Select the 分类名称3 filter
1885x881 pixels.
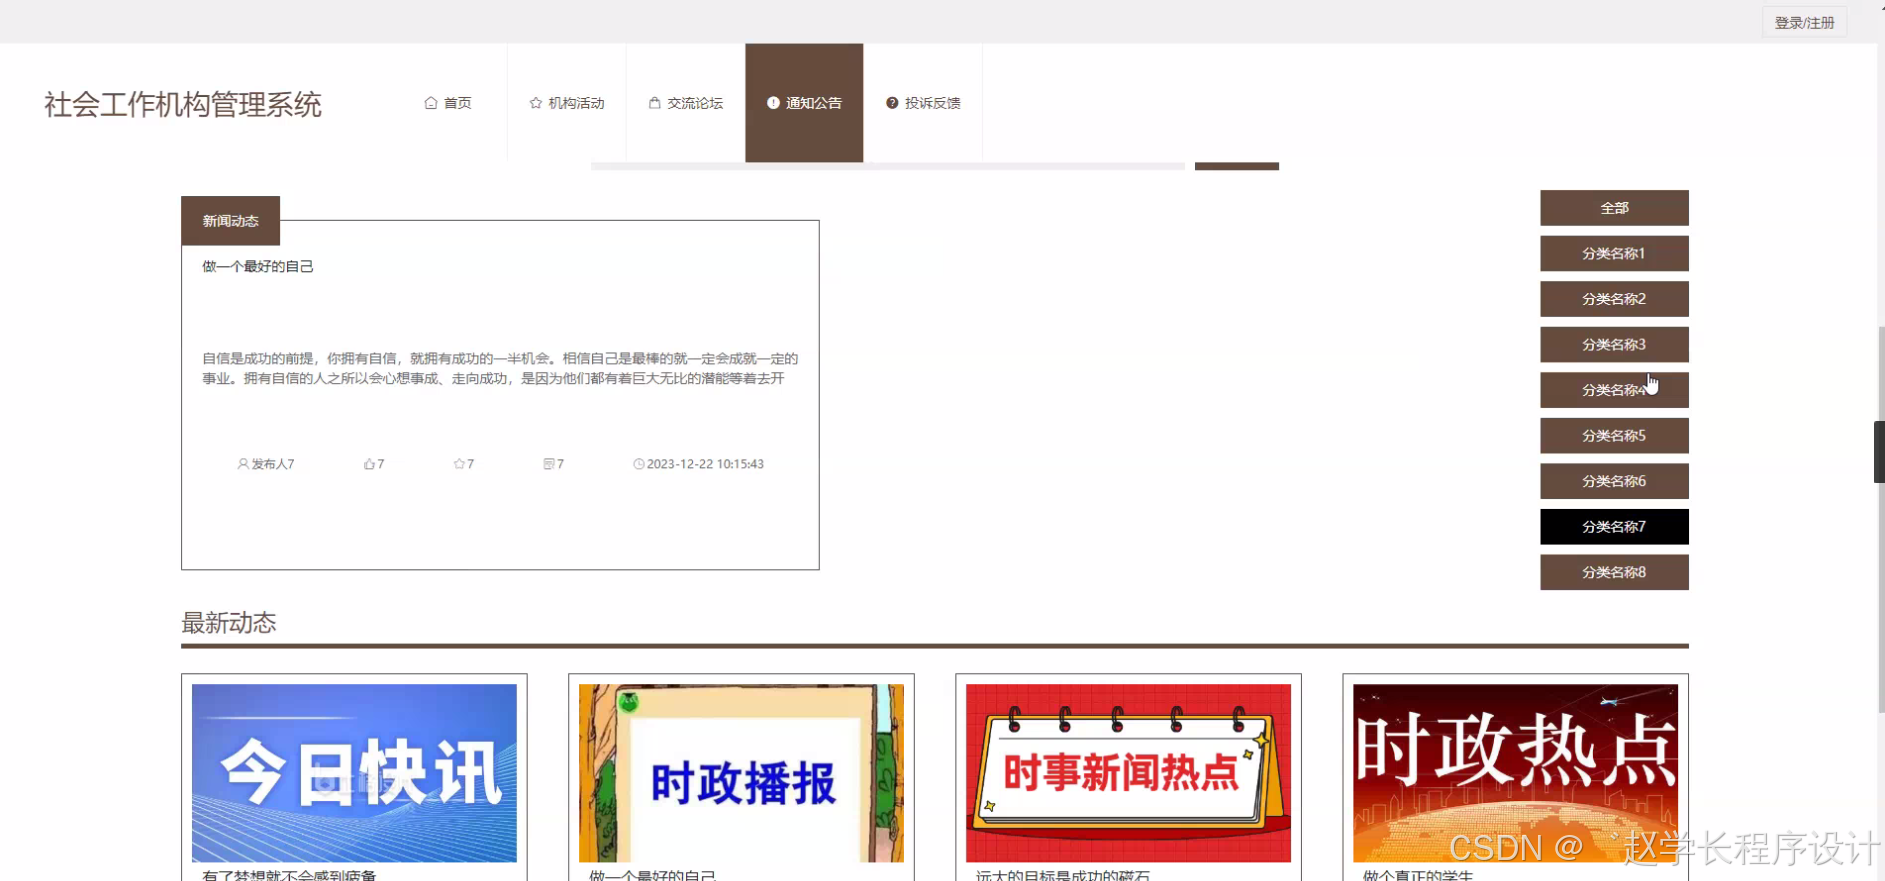coord(1614,344)
